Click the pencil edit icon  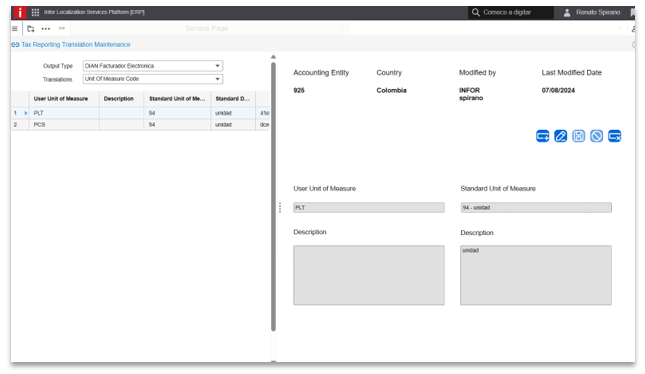coord(560,136)
